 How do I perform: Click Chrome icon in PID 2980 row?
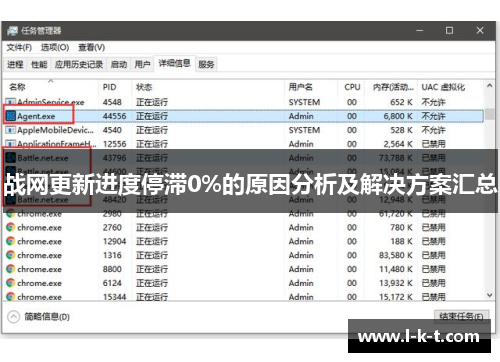(x=11, y=213)
